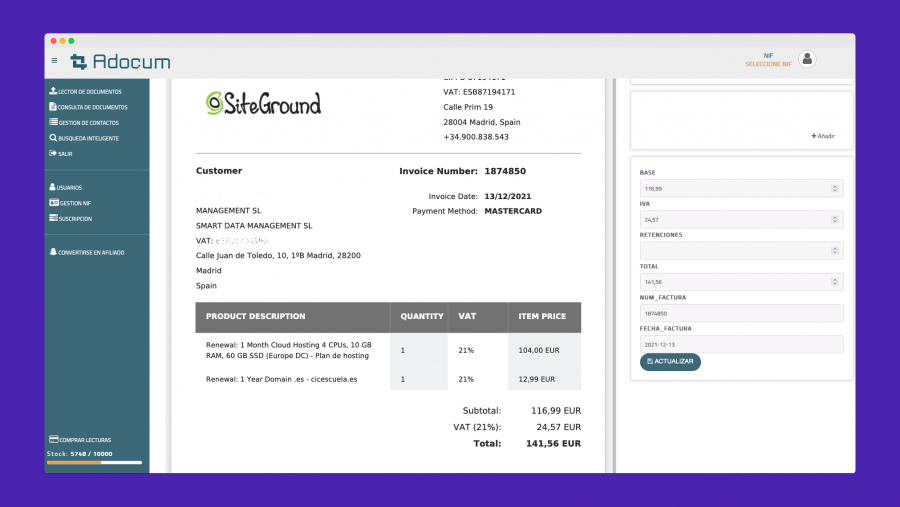The width and height of the screenshot is (900, 507).
Task: Focus the Retenciones input field
Action: click(x=742, y=251)
